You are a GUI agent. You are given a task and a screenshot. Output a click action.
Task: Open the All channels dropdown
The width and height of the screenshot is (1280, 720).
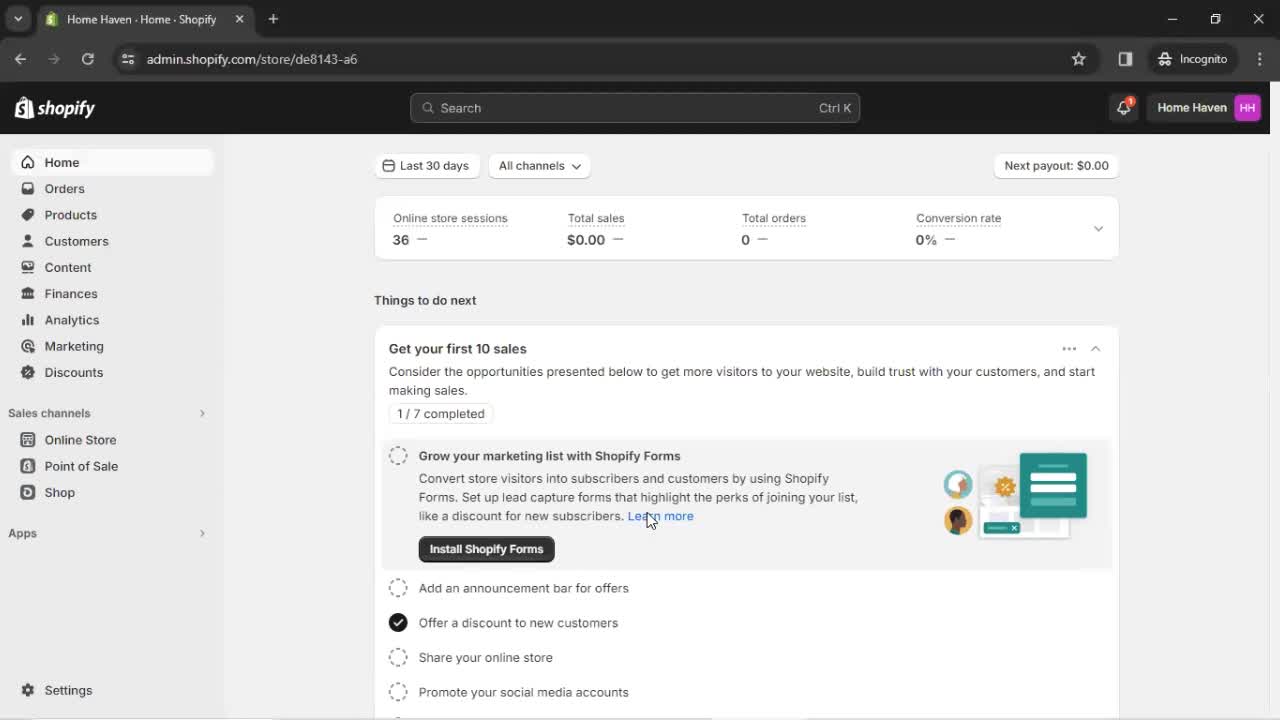(539, 166)
